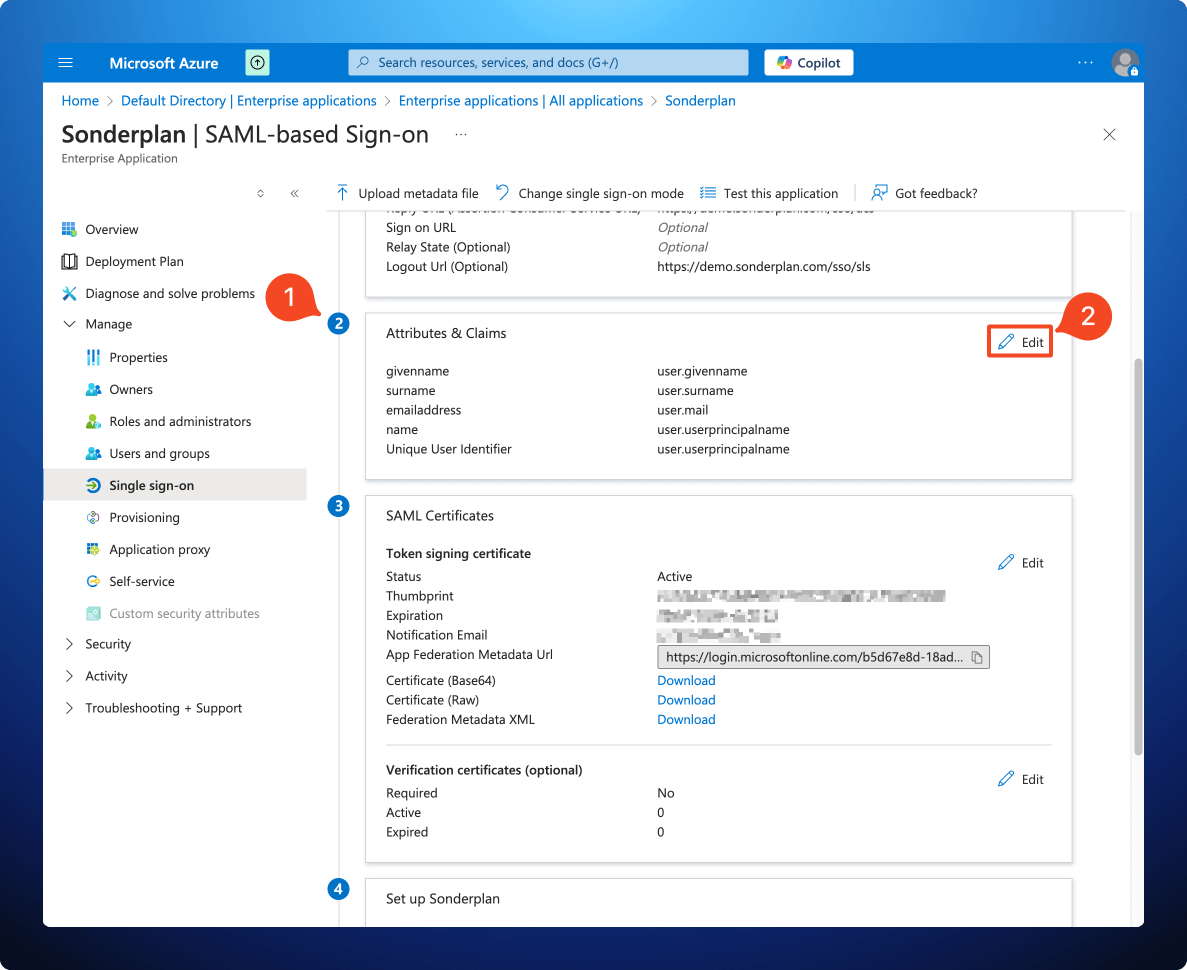The image size is (1187, 970).
Task: Click Edit for Attributes & Claims
Action: pyautogui.click(x=1019, y=341)
